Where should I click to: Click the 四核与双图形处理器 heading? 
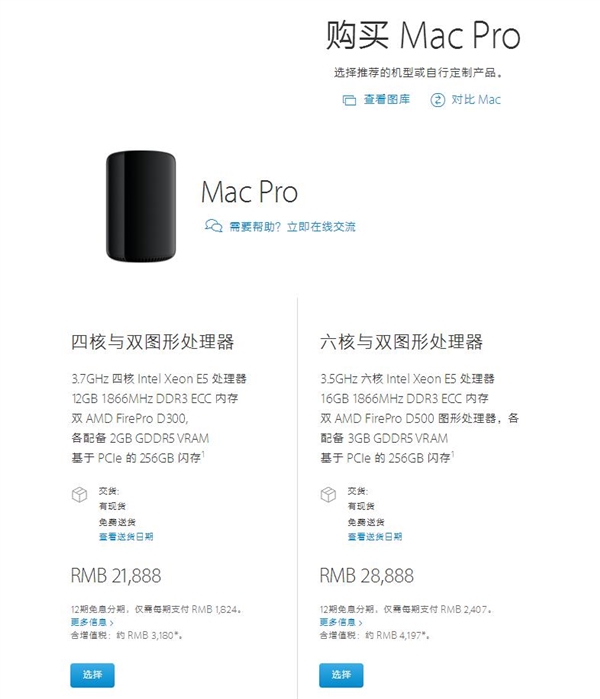[x=152, y=342]
